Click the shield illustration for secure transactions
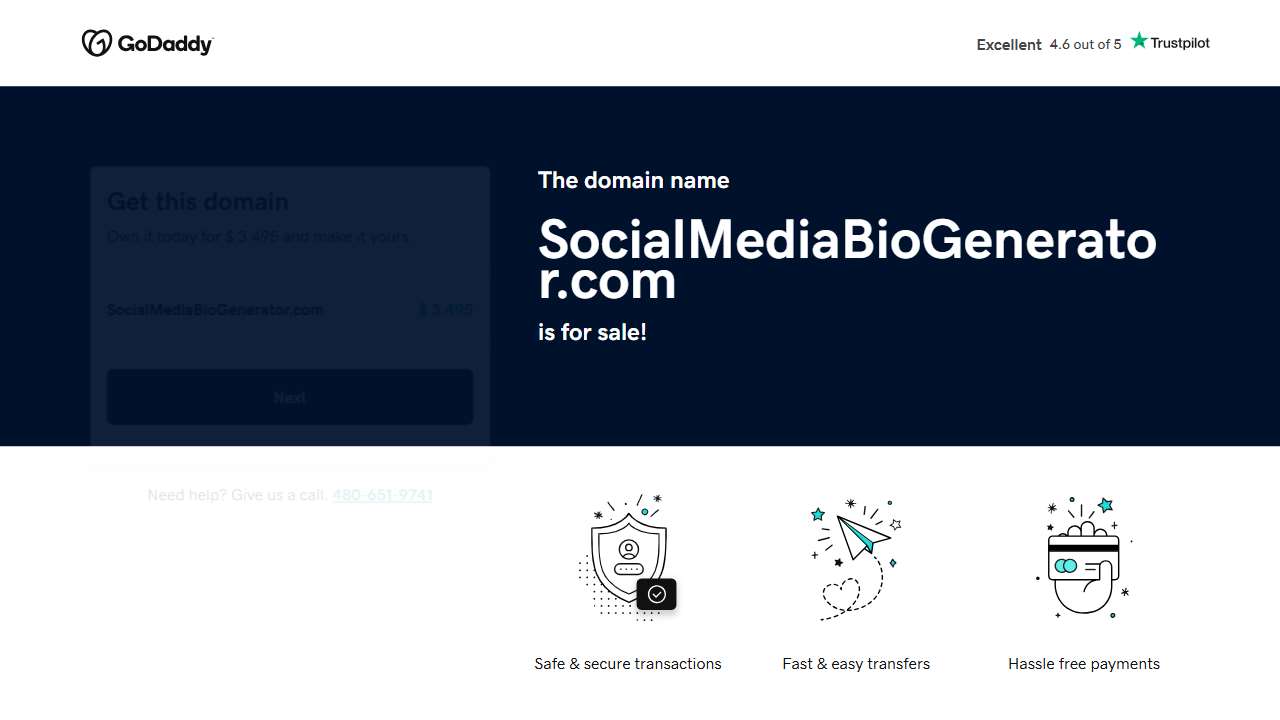The image size is (1280, 720). point(627,555)
